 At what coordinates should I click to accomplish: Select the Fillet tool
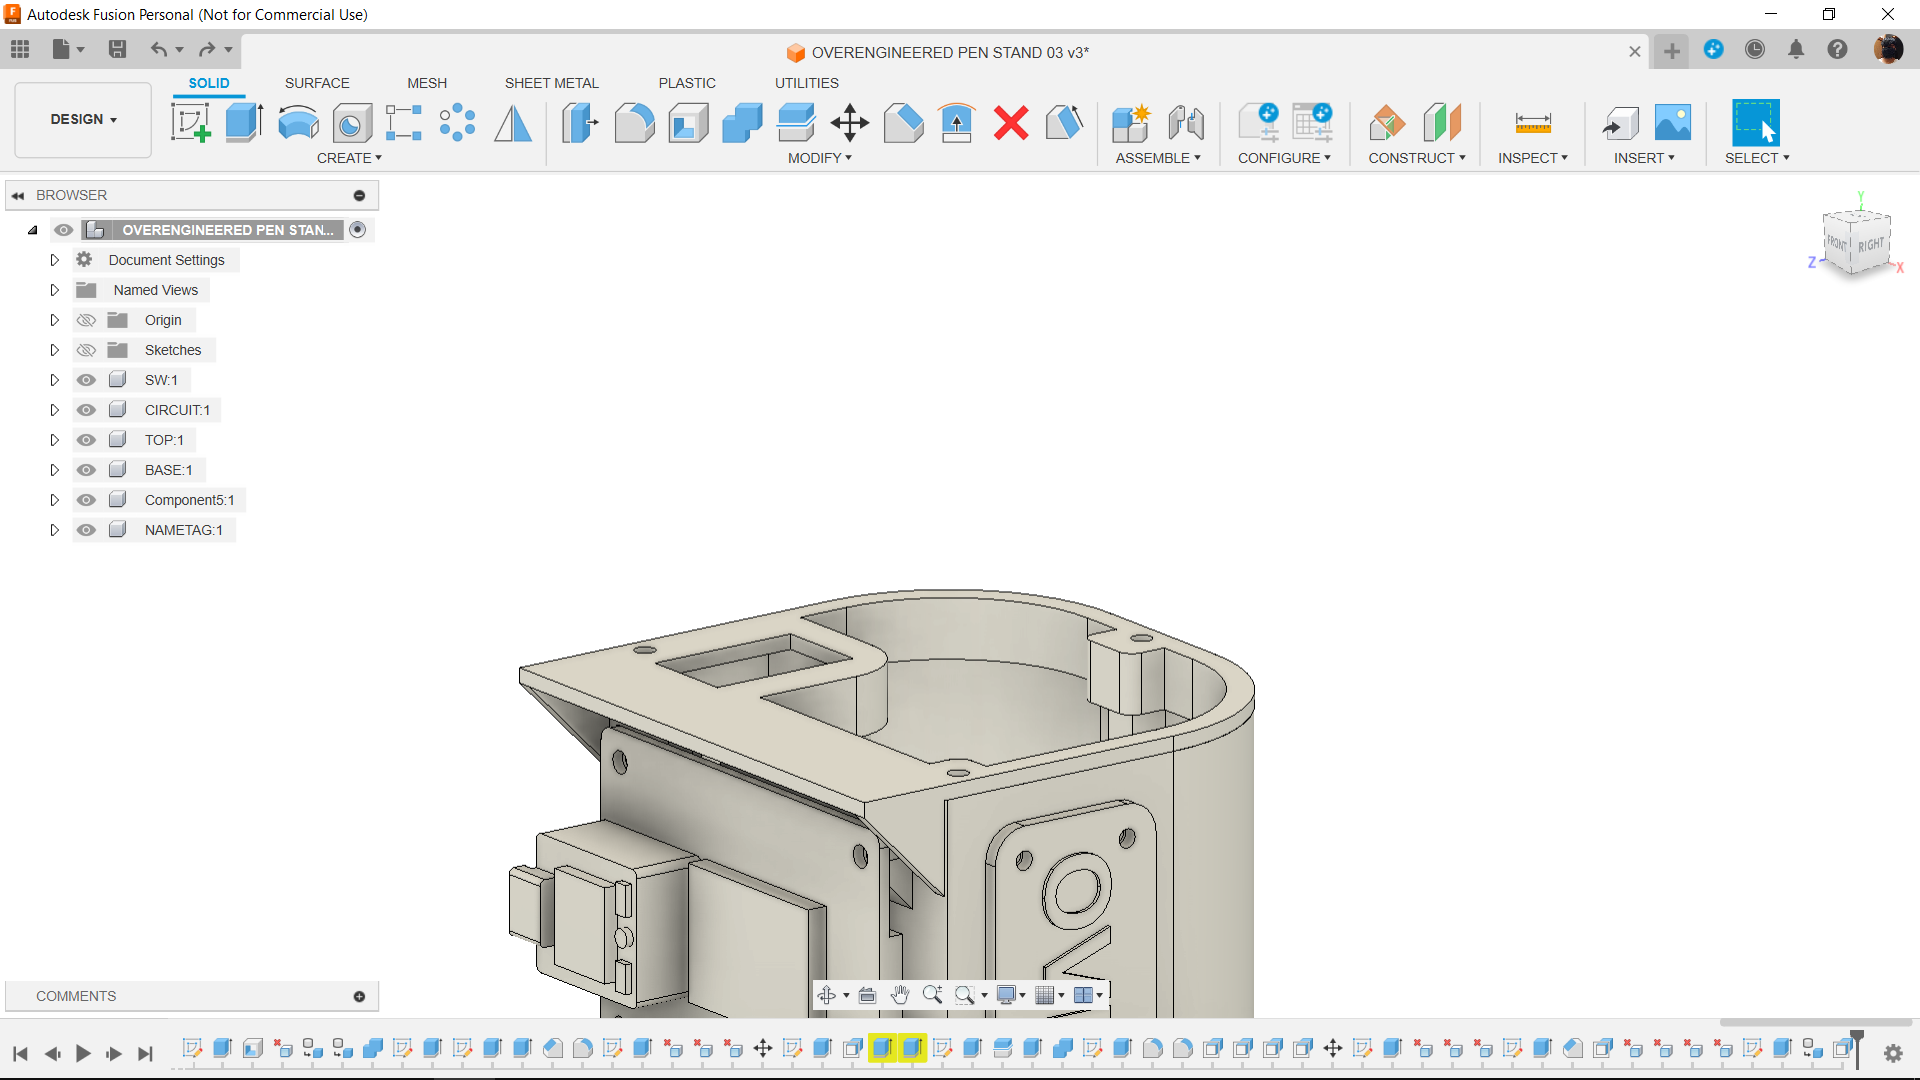pos(634,123)
